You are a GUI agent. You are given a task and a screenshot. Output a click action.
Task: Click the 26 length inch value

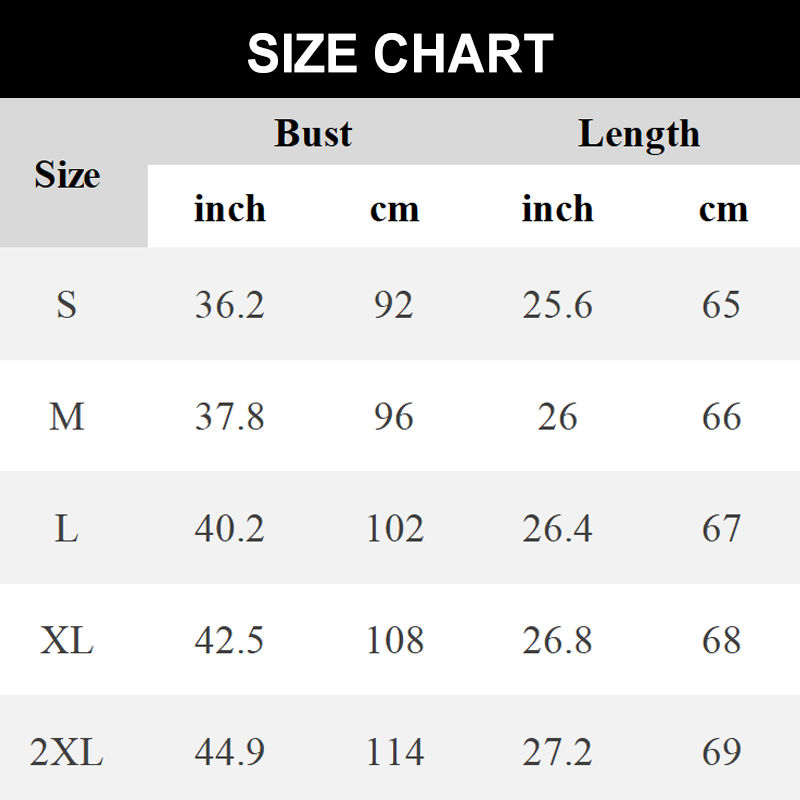tap(557, 416)
